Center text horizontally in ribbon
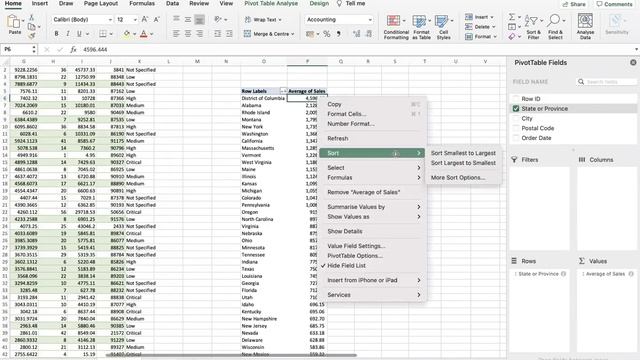The width and height of the screenshot is (640, 360). coord(188,34)
